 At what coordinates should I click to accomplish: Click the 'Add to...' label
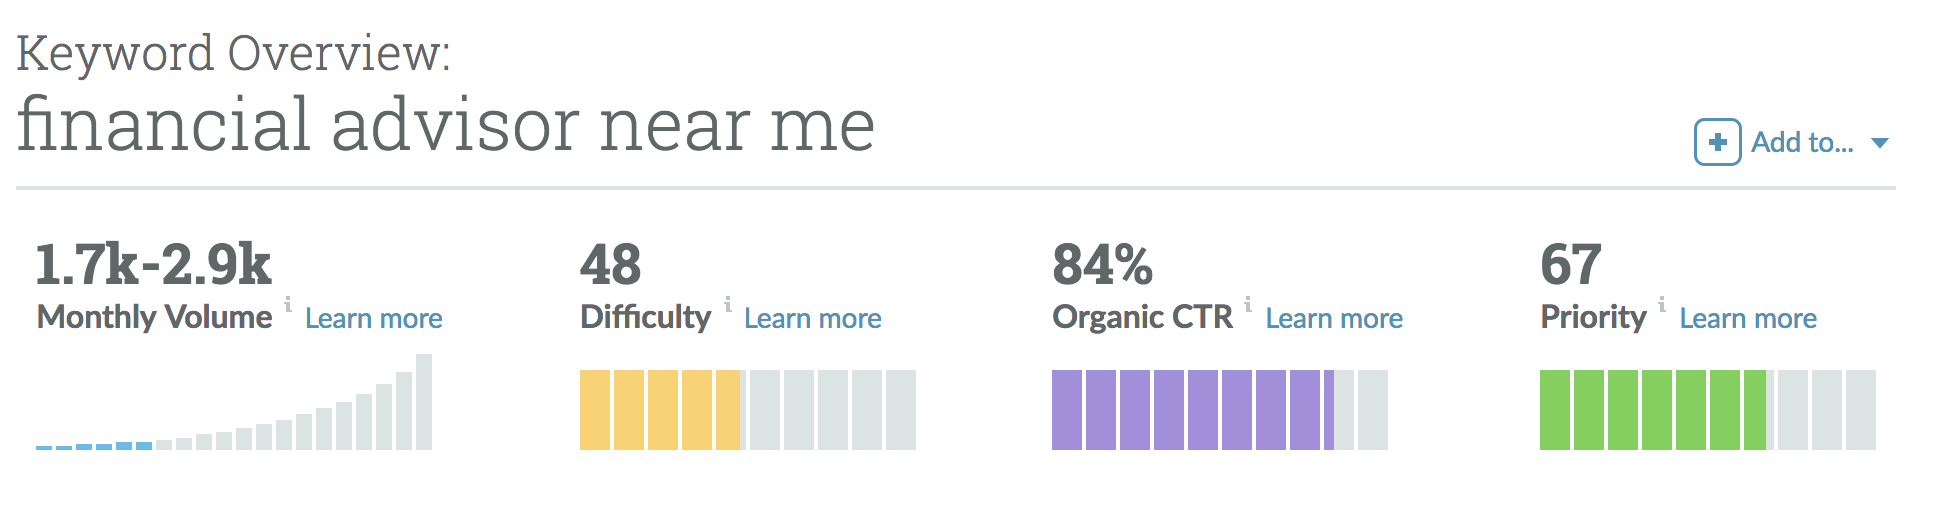pyautogui.click(x=1802, y=143)
